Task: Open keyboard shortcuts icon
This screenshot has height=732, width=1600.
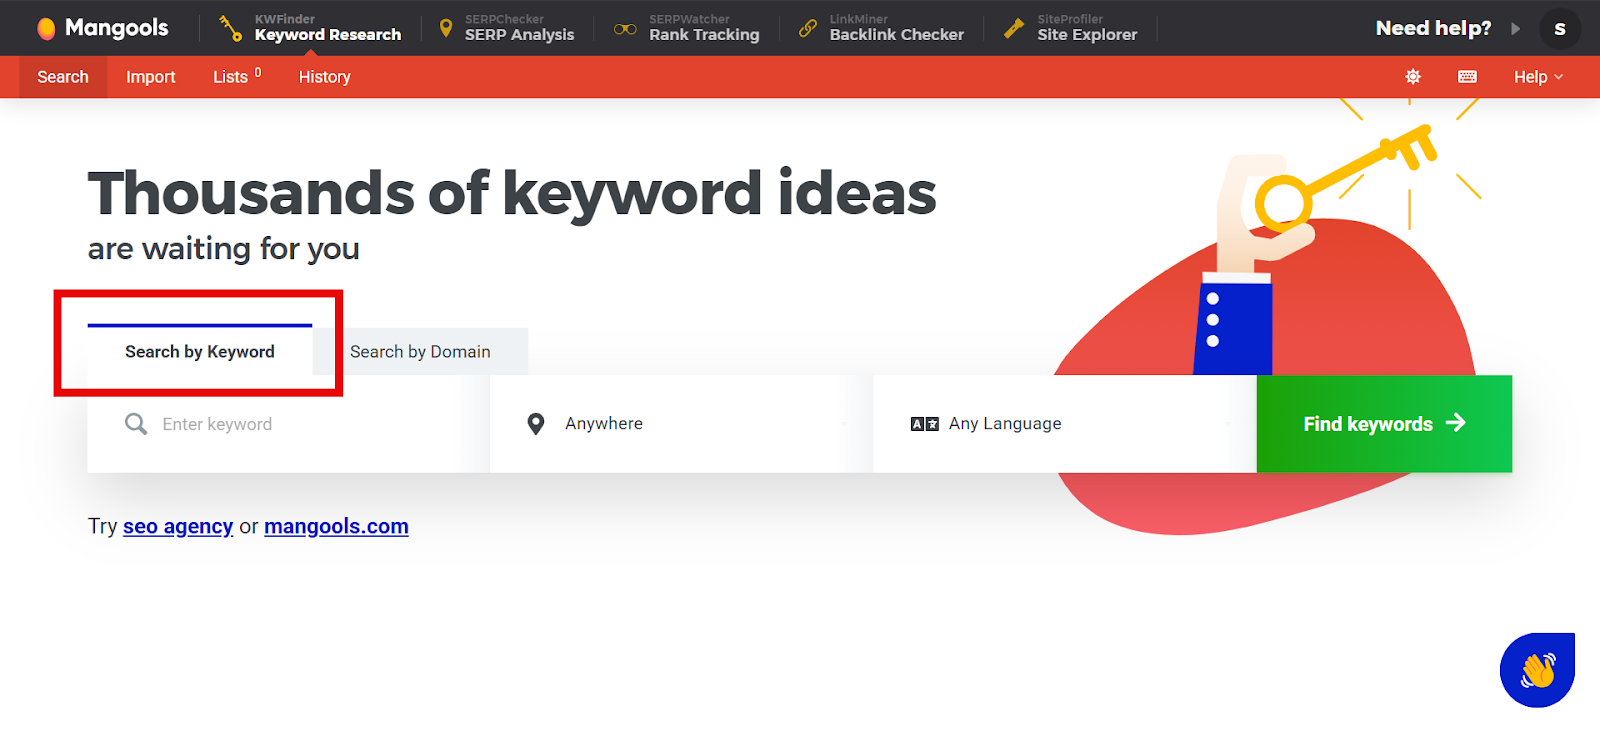Action: coord(1468,77)
